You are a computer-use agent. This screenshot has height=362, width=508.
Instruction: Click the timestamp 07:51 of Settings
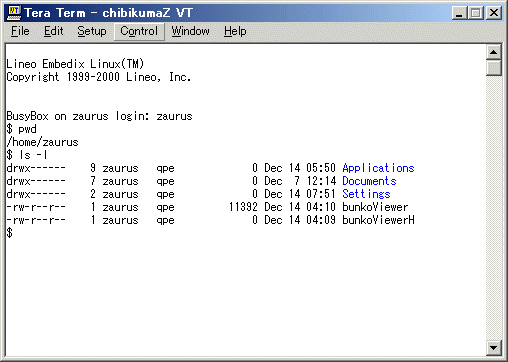click(321, 194)
